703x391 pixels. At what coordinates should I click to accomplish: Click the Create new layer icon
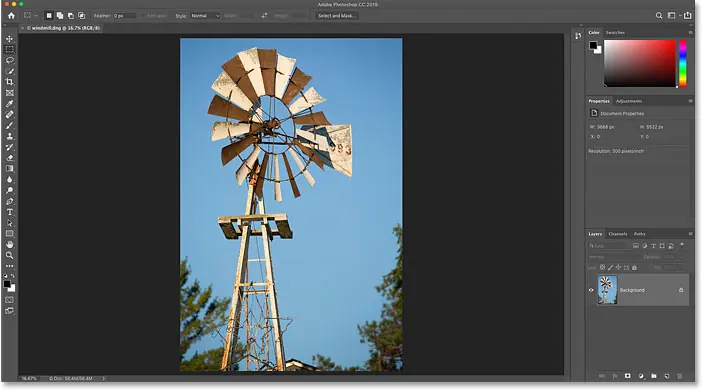click(667, 376)
